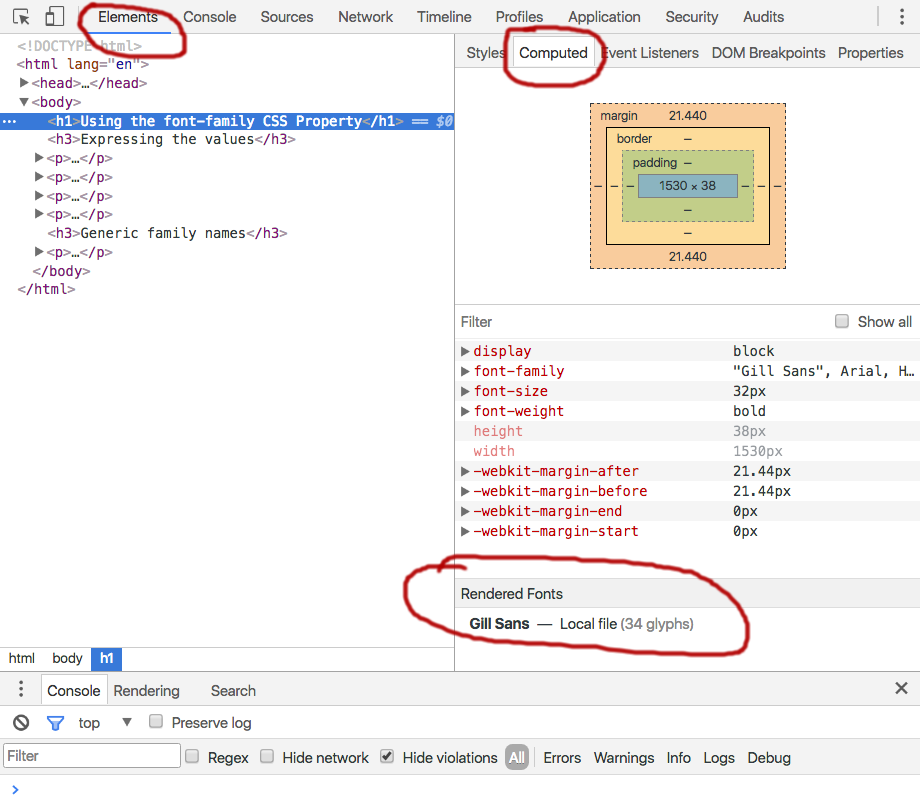This screenshot has width=920, height=807.
Task: Collapse the body element node
Action: [24, 102]
